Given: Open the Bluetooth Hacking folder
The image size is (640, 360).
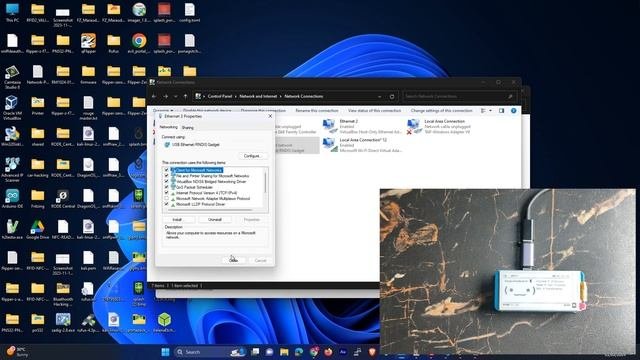Looking at the screenshot, I should (63, 294).
